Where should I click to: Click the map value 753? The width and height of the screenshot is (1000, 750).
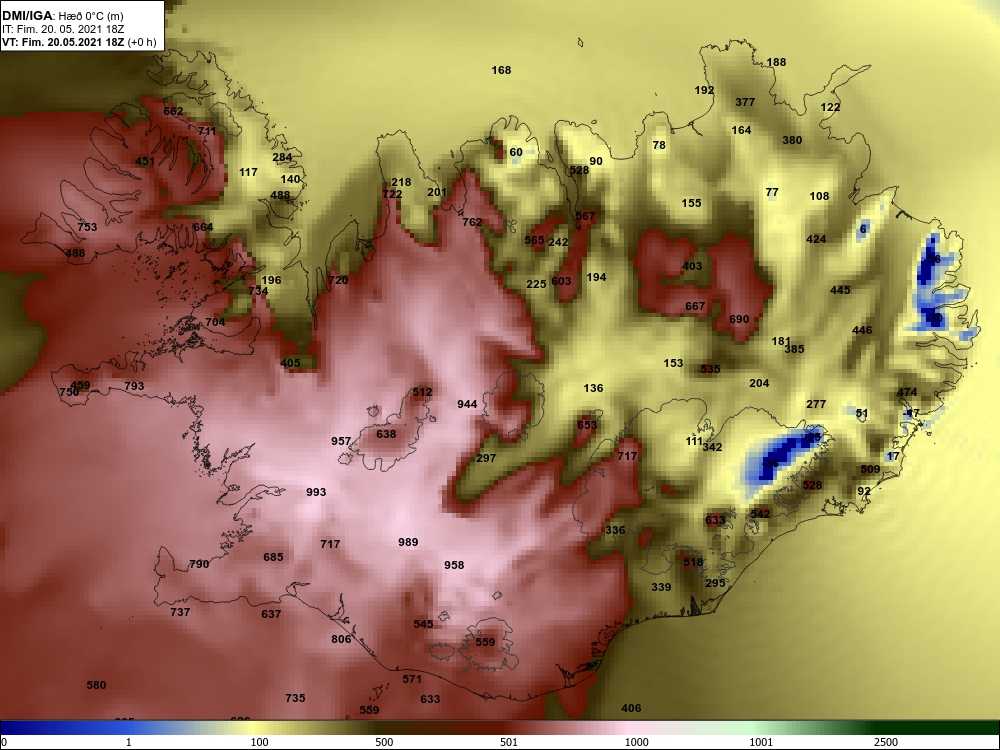(87, 227)
